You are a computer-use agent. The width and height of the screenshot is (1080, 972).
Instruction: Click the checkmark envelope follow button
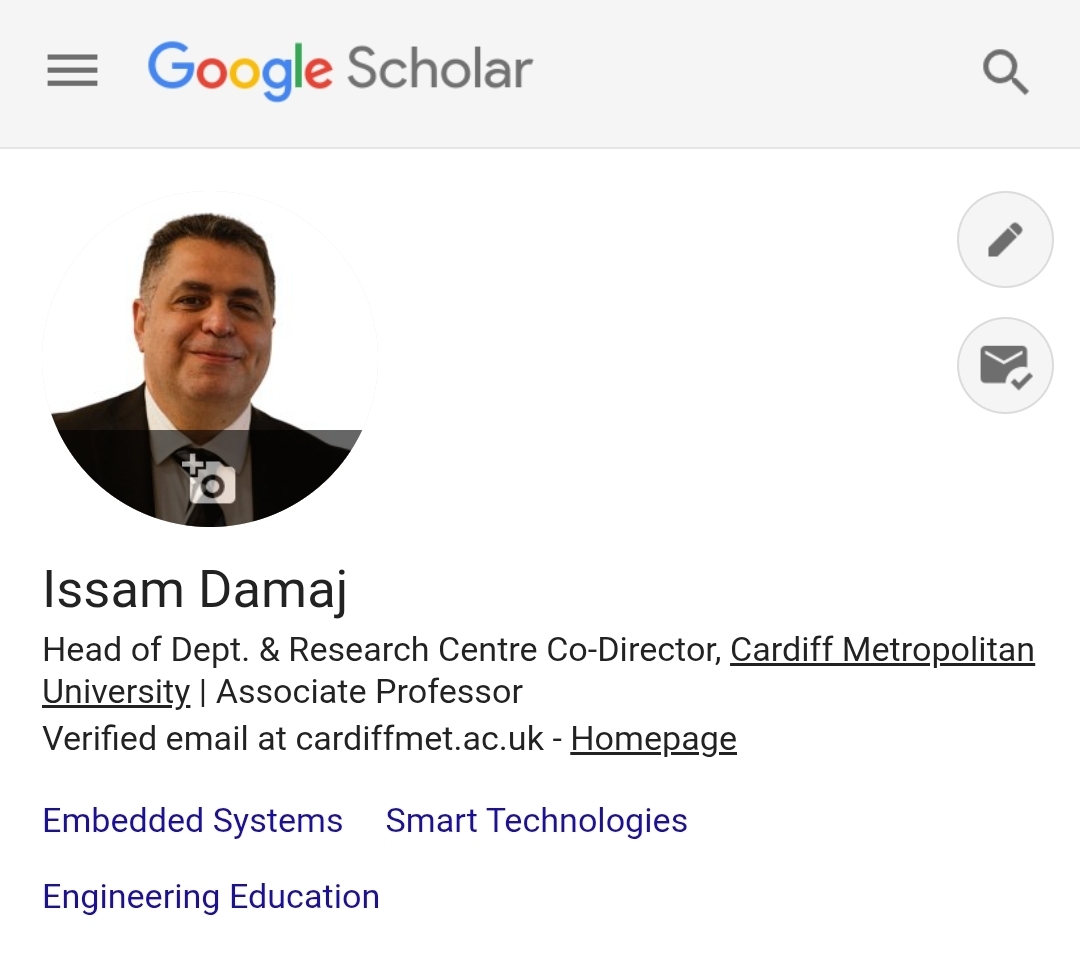pyautogui.click(x=1005, y=365)
